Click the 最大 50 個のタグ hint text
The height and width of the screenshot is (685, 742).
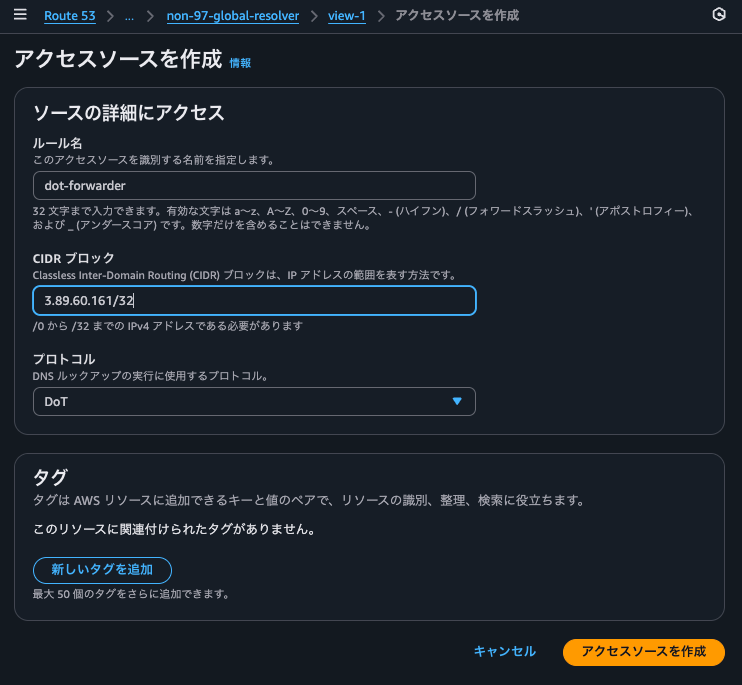pos(131,594)
